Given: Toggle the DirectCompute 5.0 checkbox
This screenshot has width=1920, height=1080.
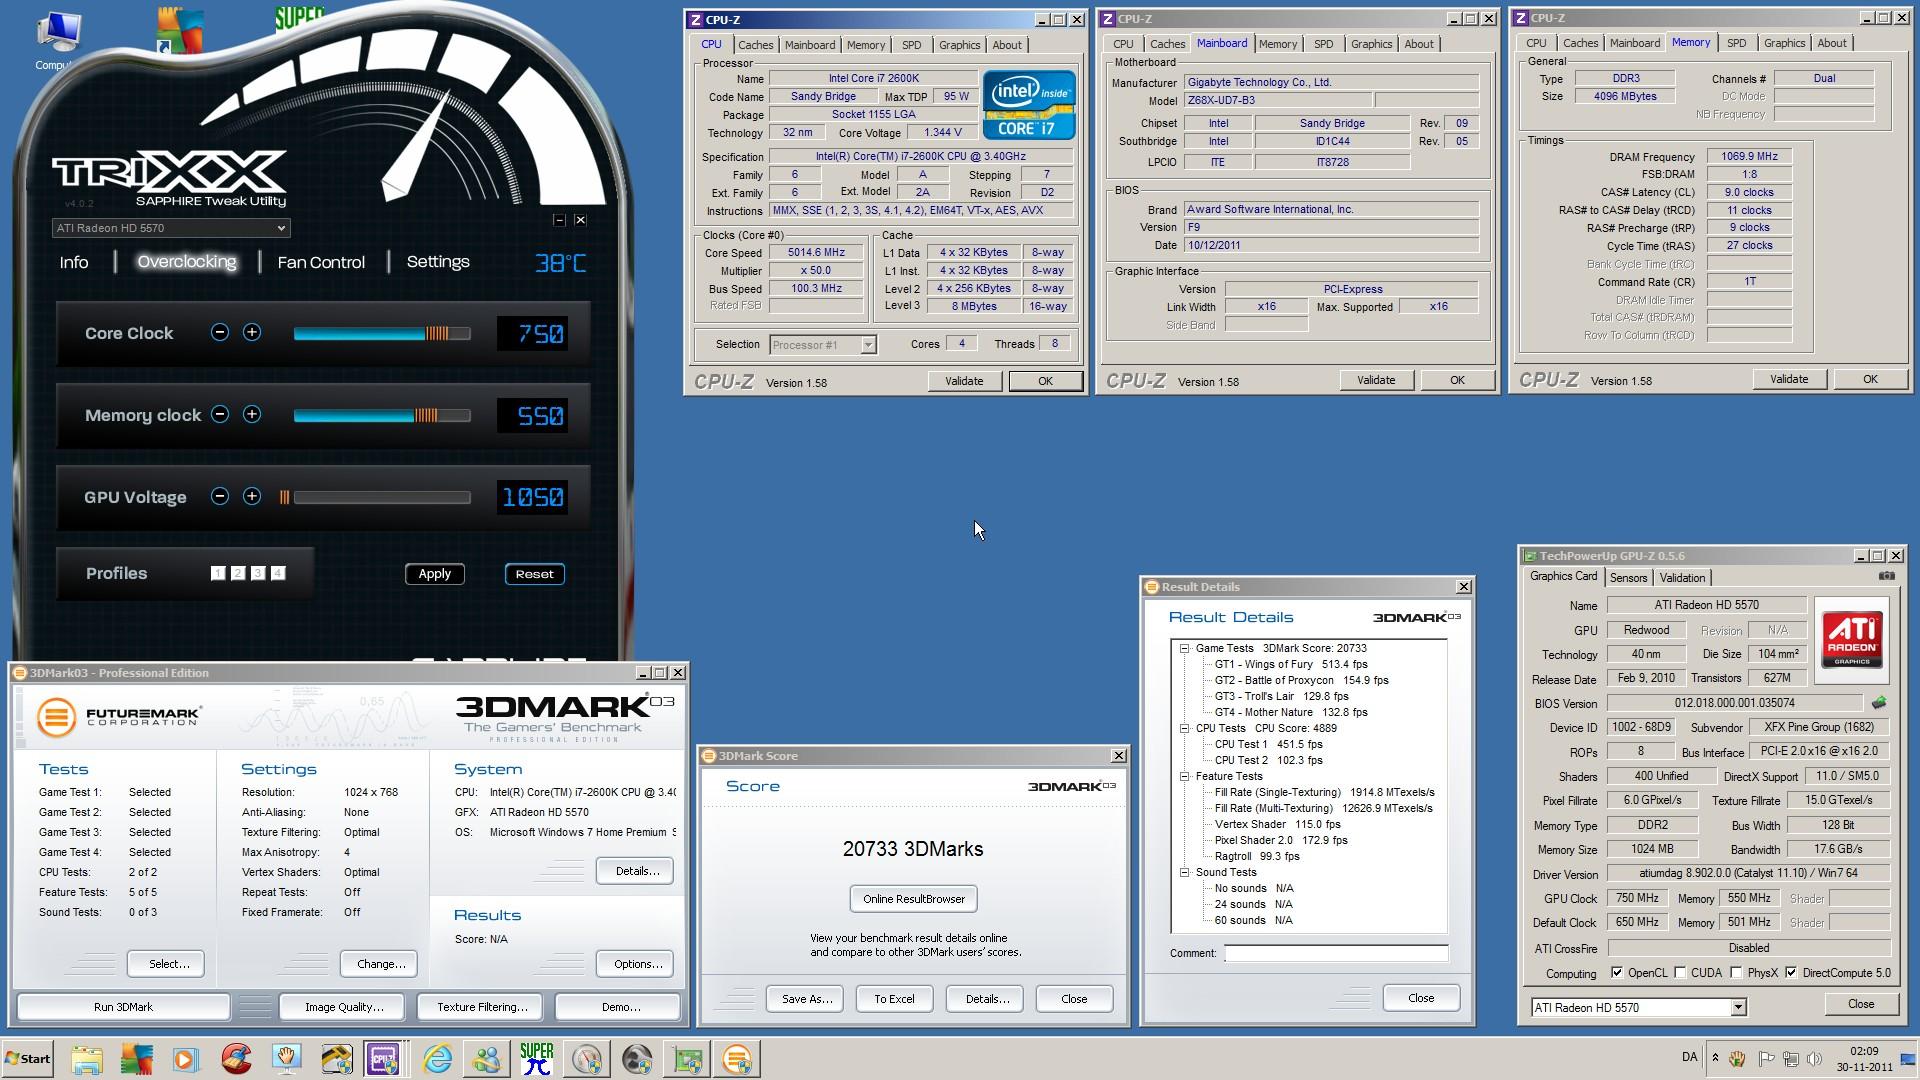Looking at the screenshot, I should 1791,973.
